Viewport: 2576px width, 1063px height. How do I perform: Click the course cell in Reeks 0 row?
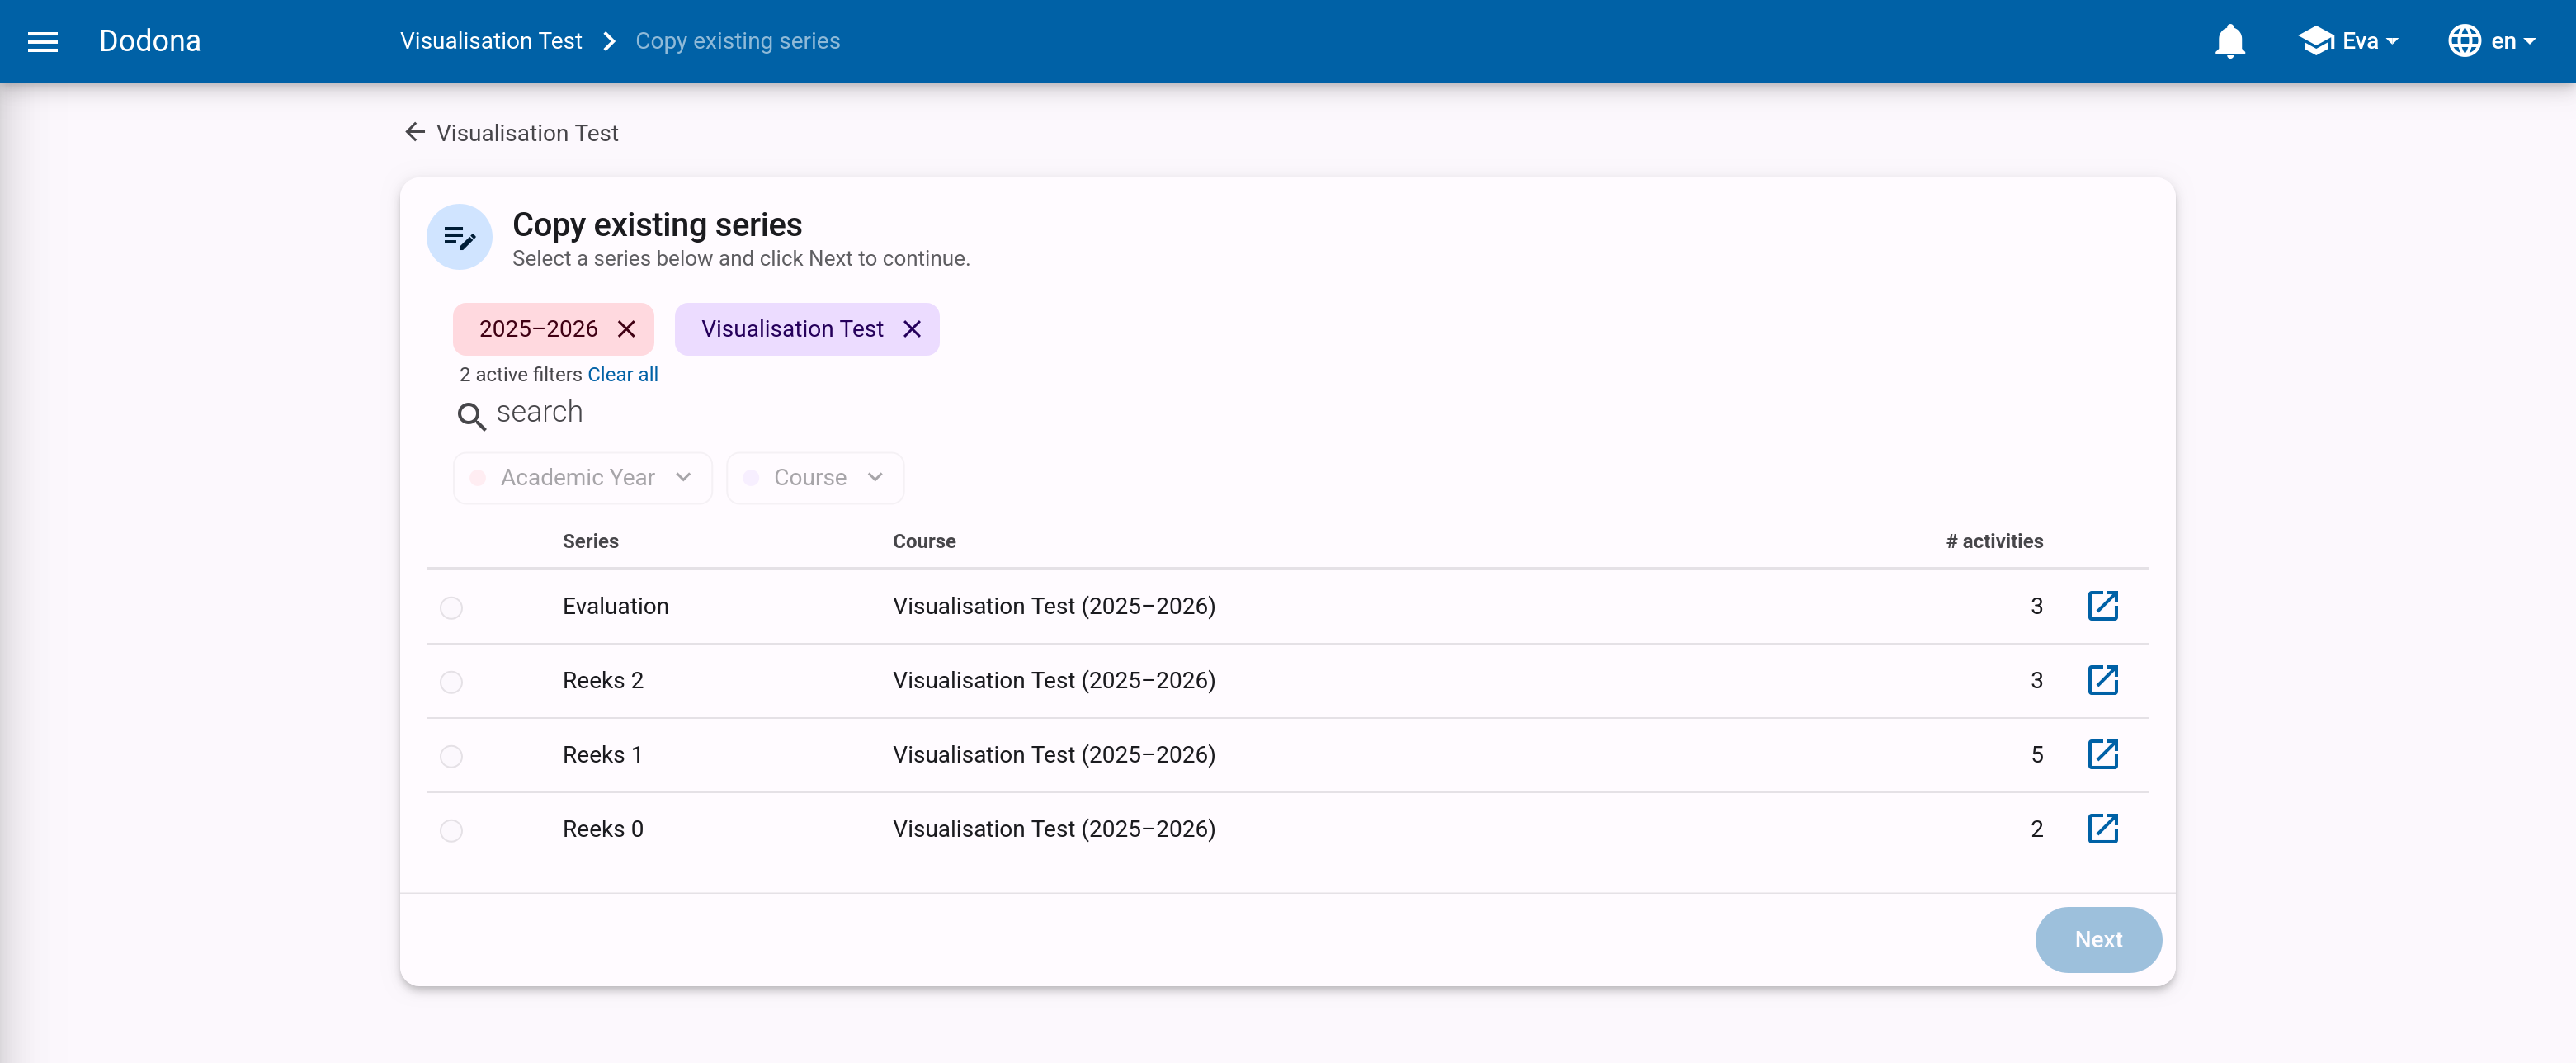(x=1054, y=829)
